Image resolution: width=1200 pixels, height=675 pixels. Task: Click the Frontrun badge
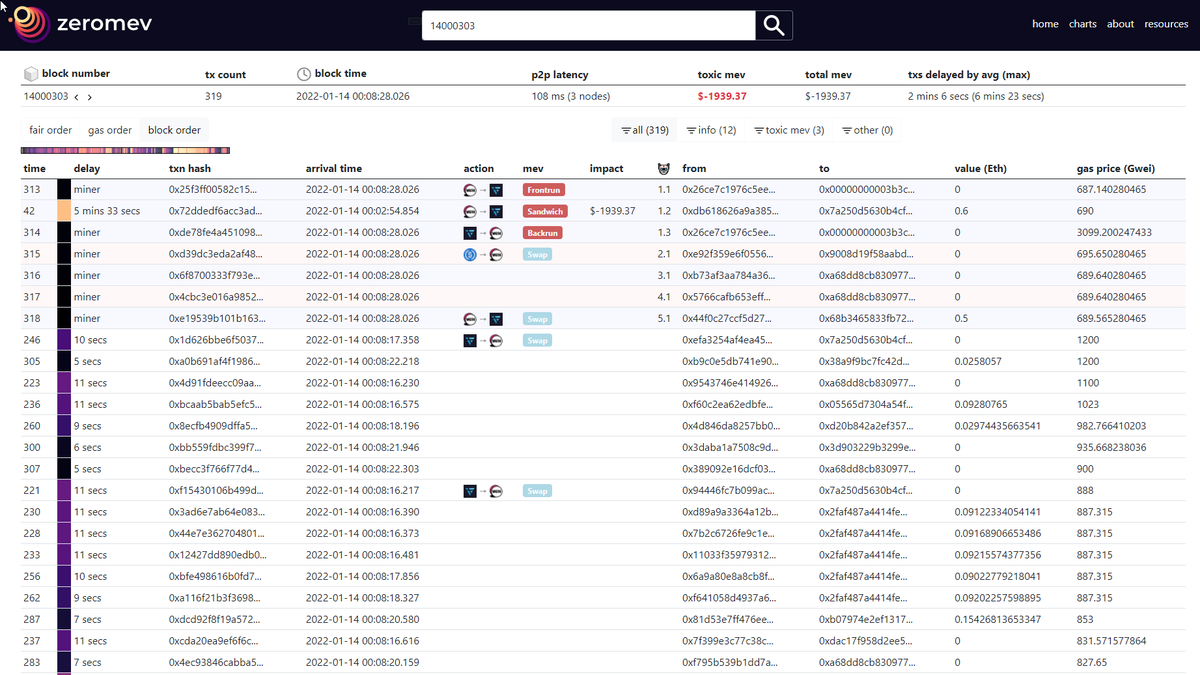point(544,190)
